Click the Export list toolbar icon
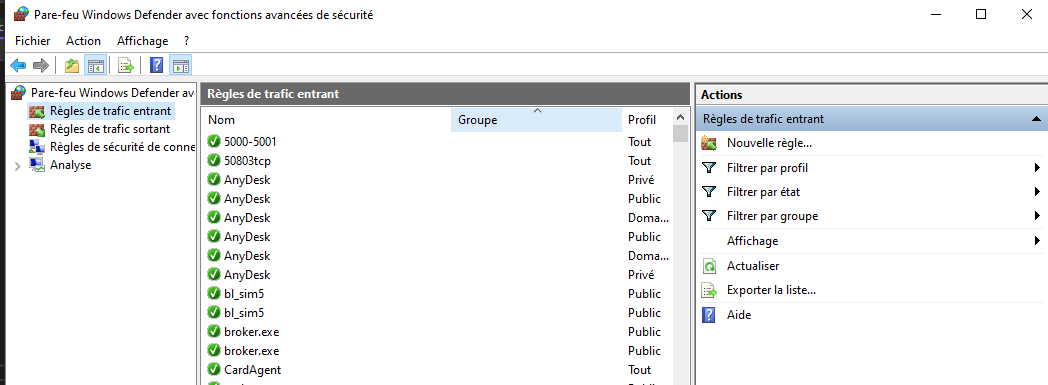Viewport: 1048px width, 385px height. pos(126,66)
